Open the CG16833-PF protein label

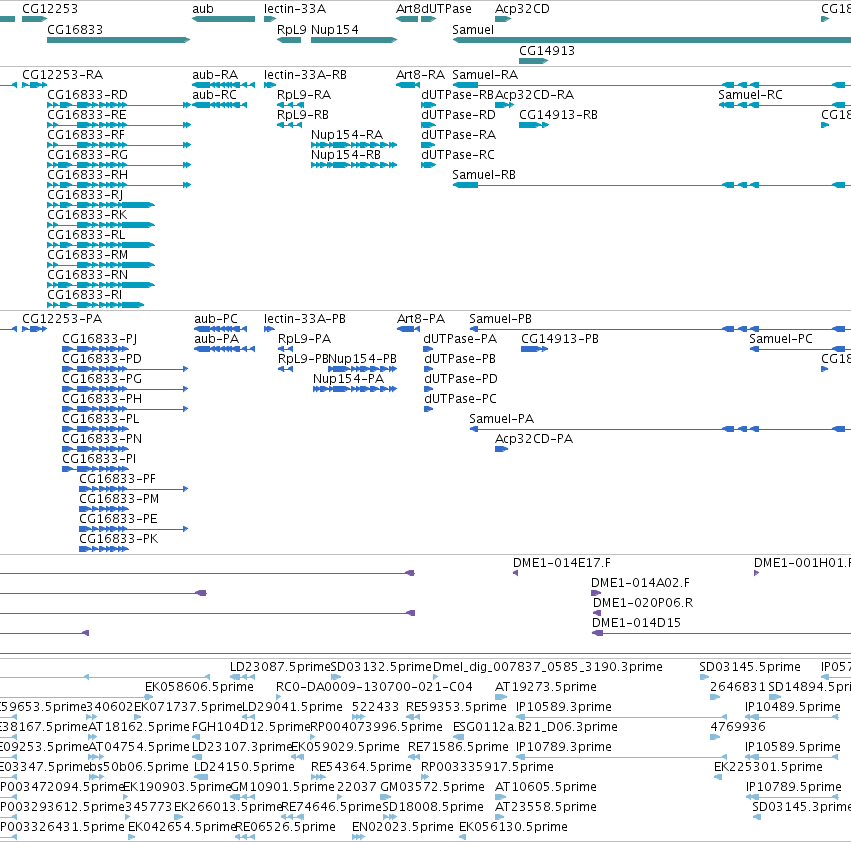(117, 479)
